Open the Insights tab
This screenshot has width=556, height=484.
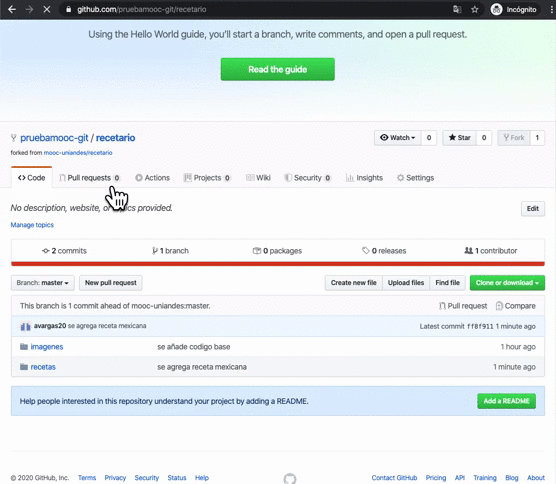coord(364,178)
